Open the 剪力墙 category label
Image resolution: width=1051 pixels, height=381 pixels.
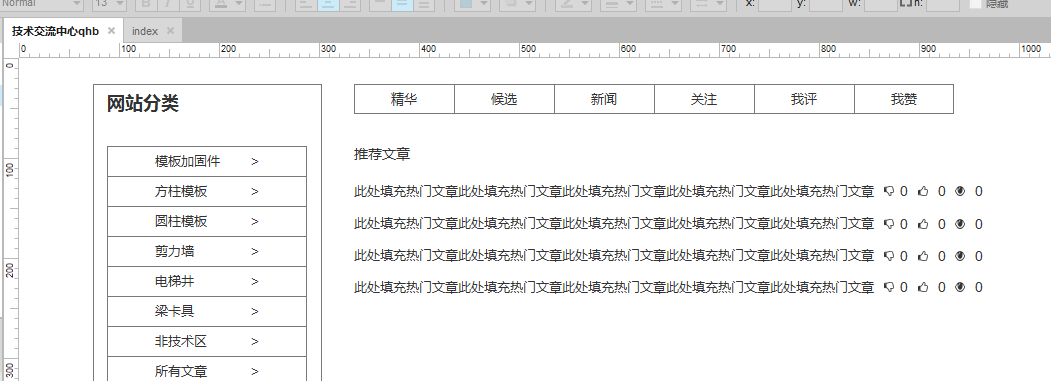[174, 252]
